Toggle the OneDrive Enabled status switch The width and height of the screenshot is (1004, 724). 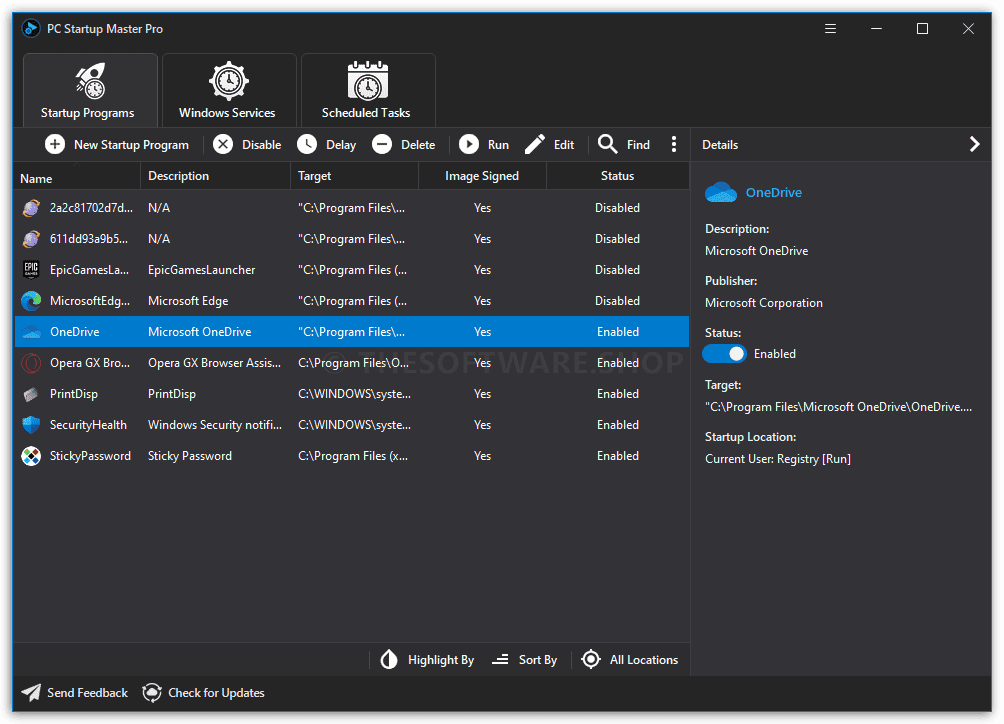(x=725, y=354)
